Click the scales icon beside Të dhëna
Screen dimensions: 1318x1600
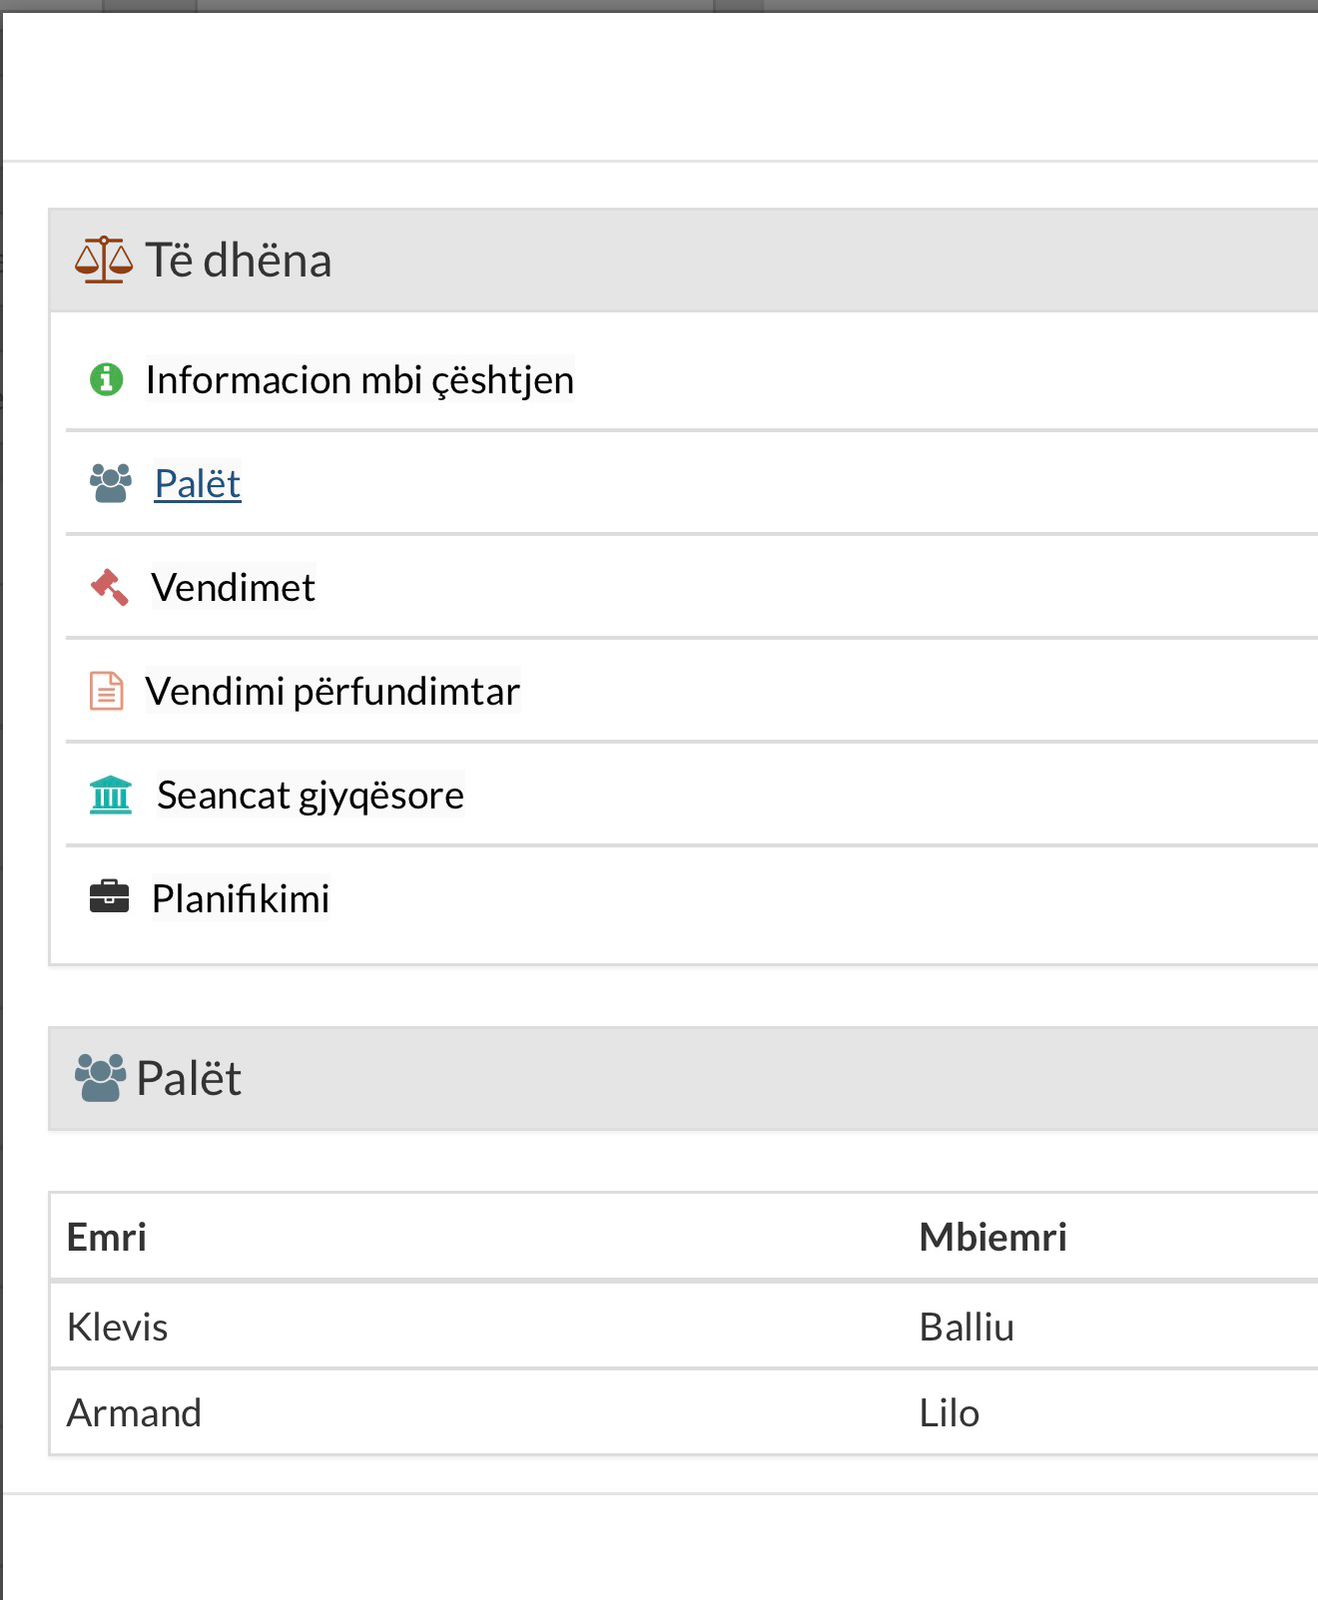click(x=103, y=260)
